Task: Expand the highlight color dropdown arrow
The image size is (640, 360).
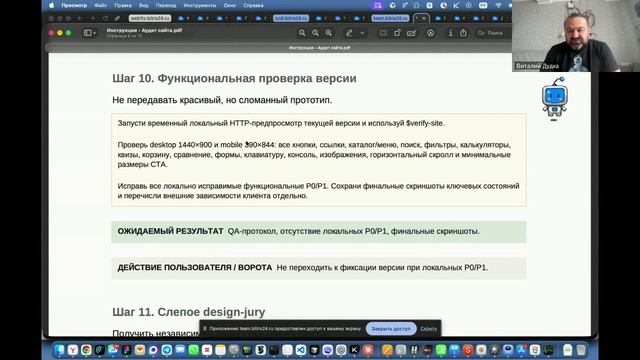Action: click(362, 33)
